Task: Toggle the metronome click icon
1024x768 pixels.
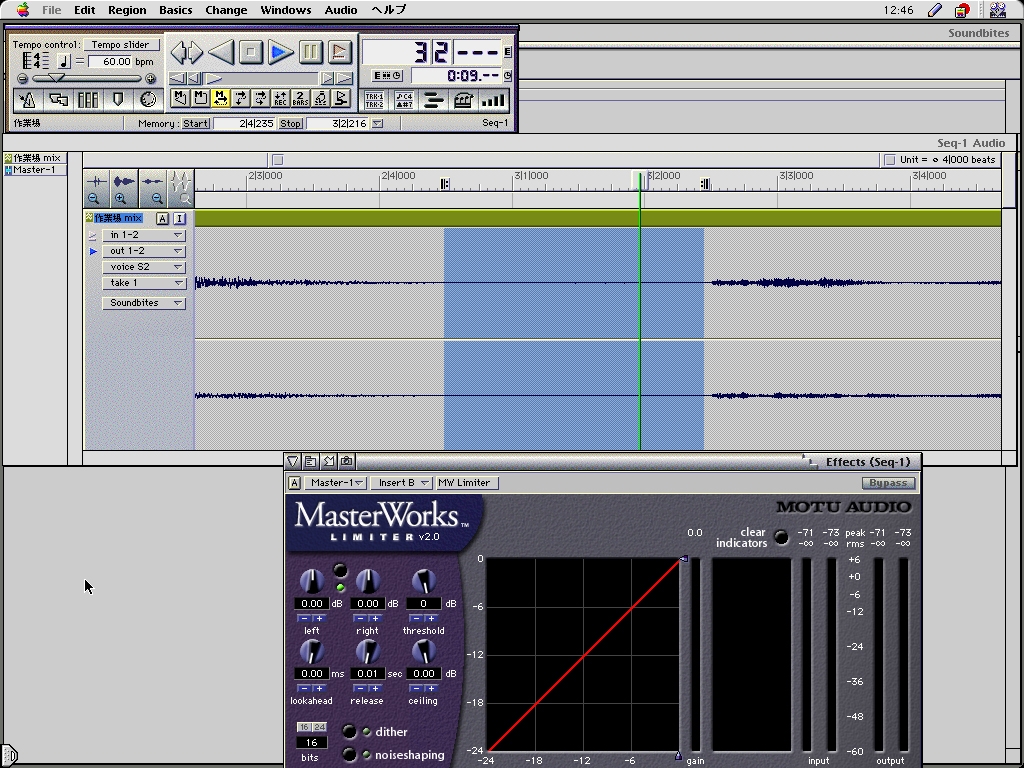Action: [x=27, y=100]
